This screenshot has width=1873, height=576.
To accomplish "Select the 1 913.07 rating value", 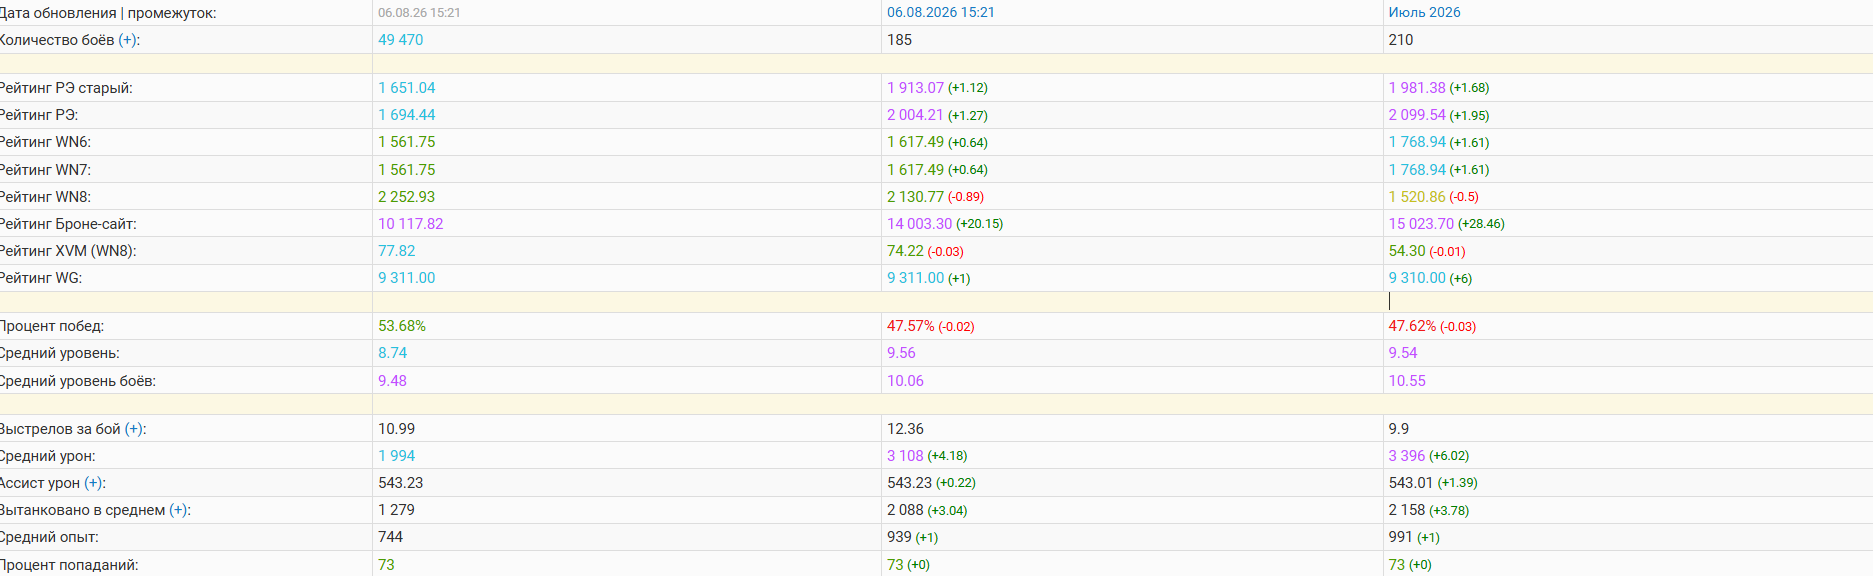I will (915, 88).
